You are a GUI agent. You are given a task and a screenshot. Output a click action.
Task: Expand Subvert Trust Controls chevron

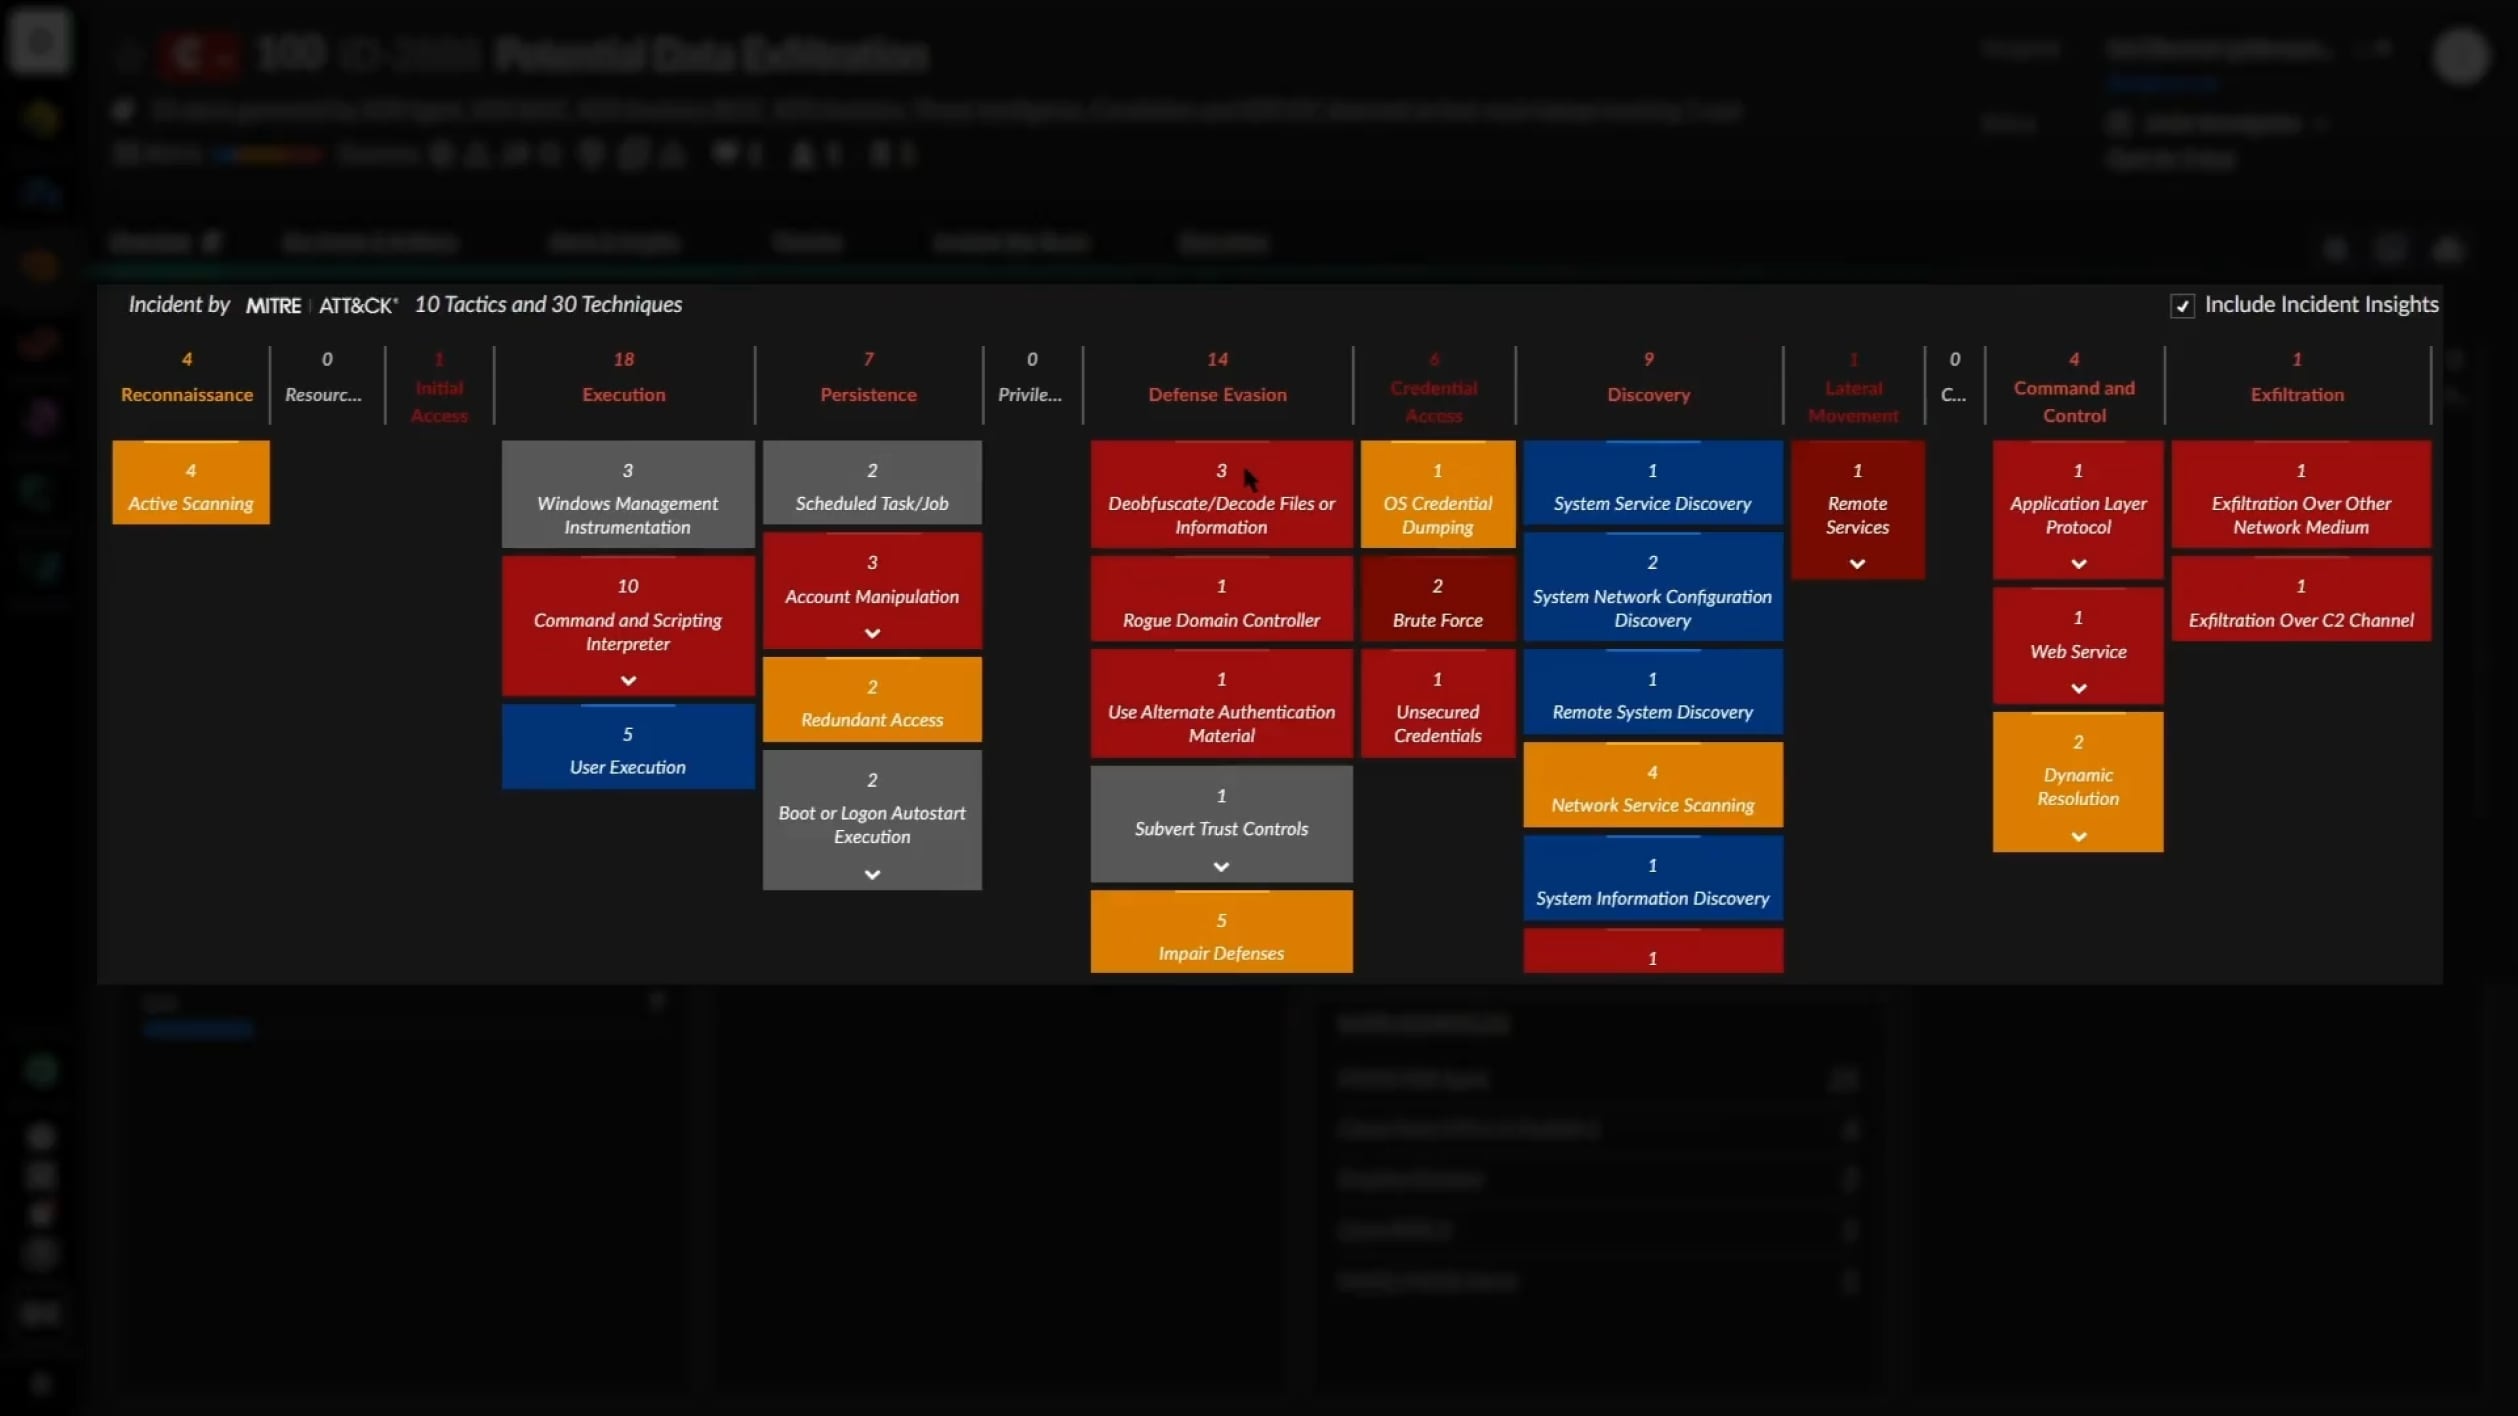pyautogui.click(x=1221, y=866)
